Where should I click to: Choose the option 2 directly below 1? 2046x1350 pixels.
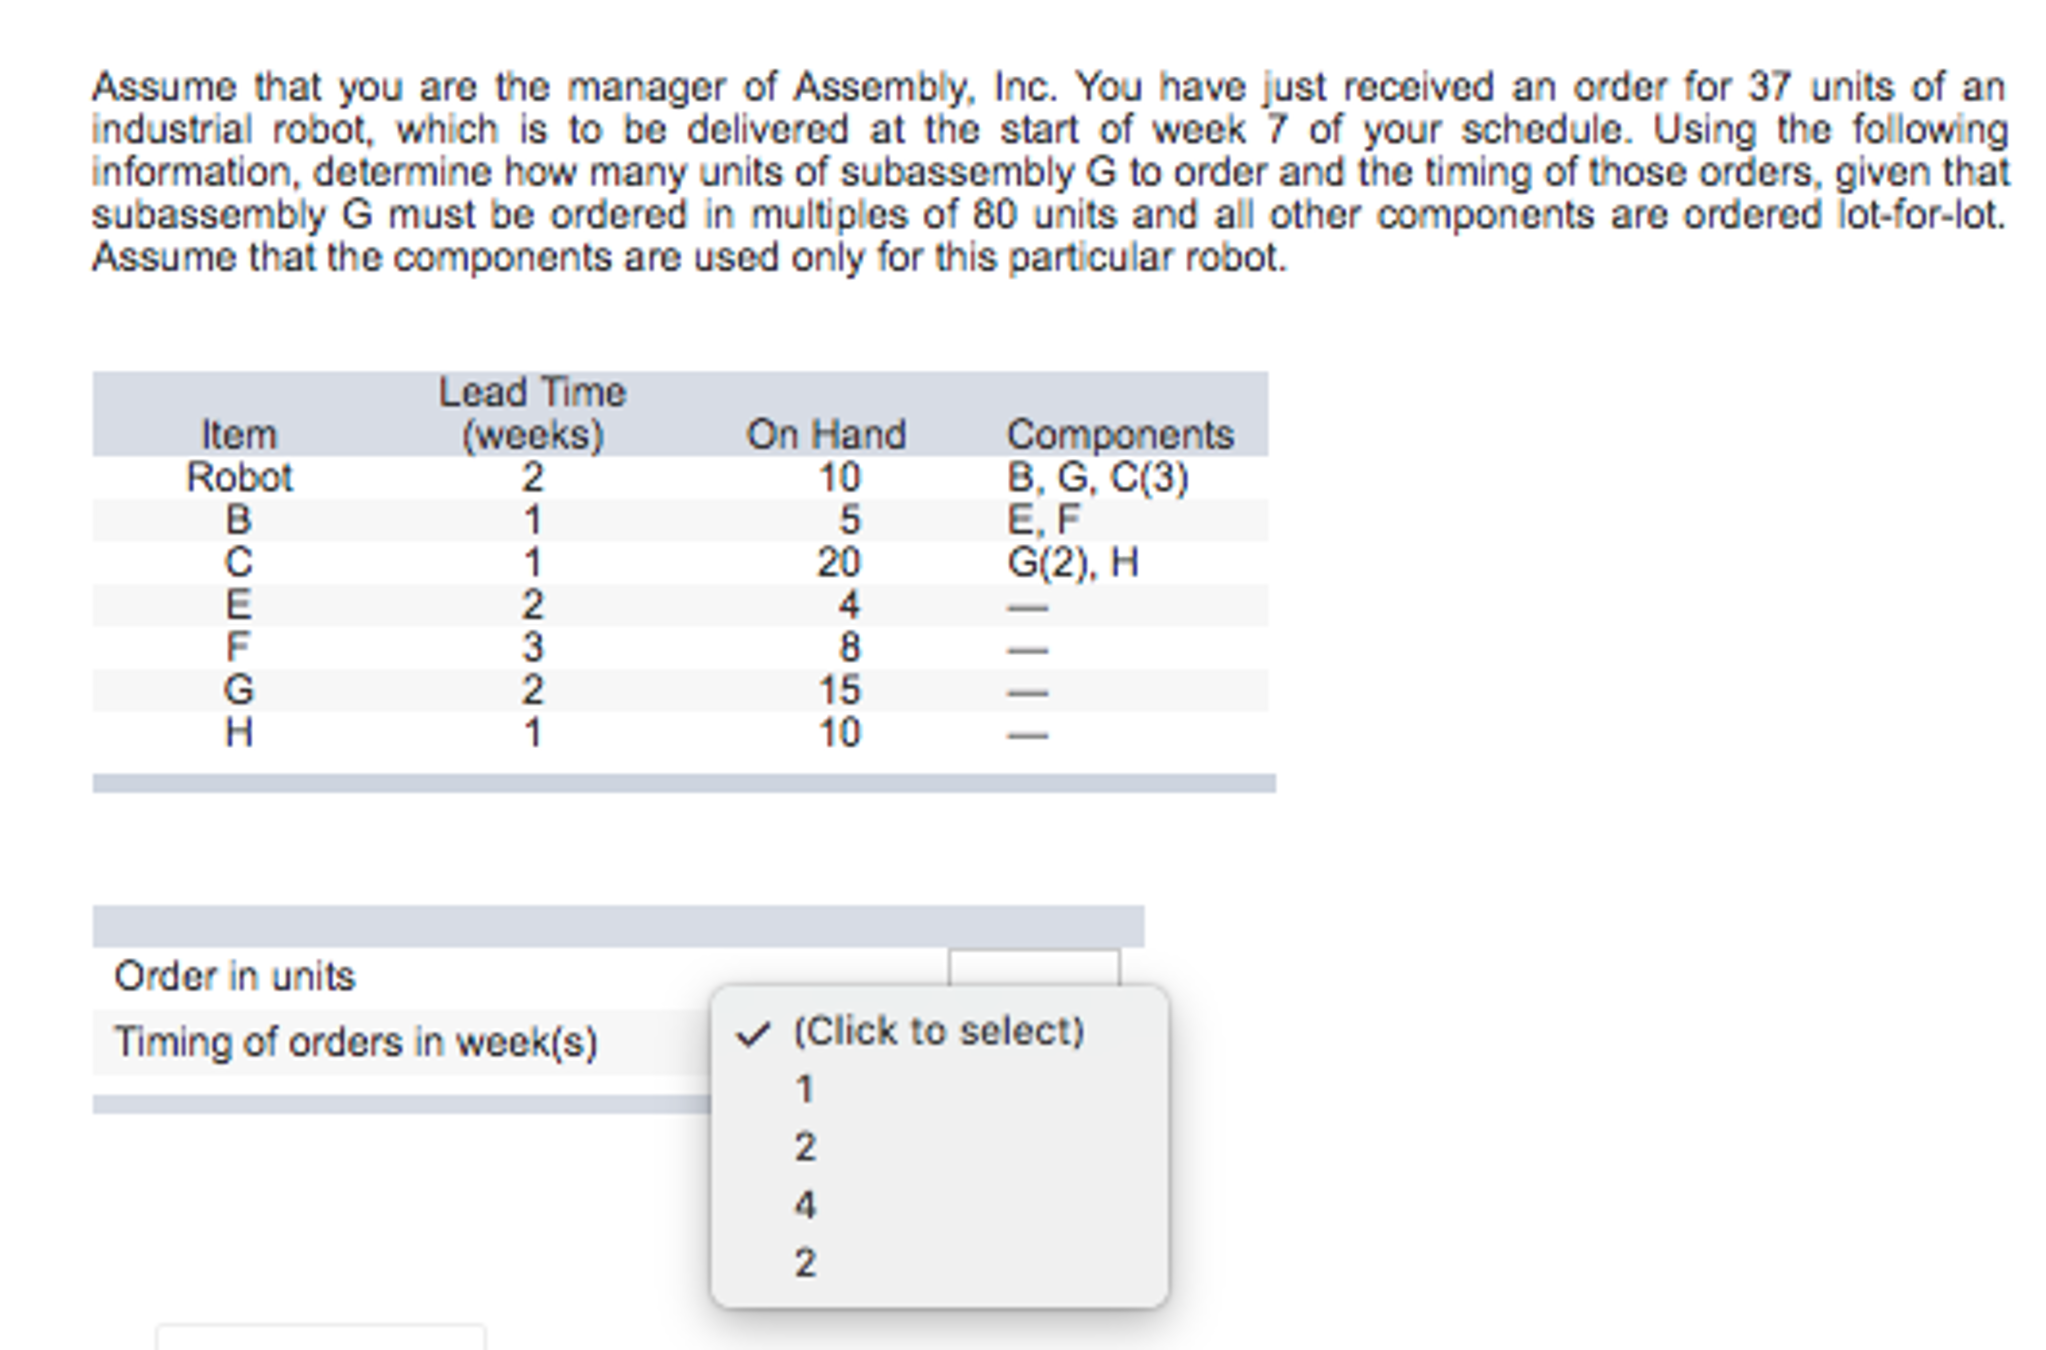pyautogui.click(x=939, y=1148)
